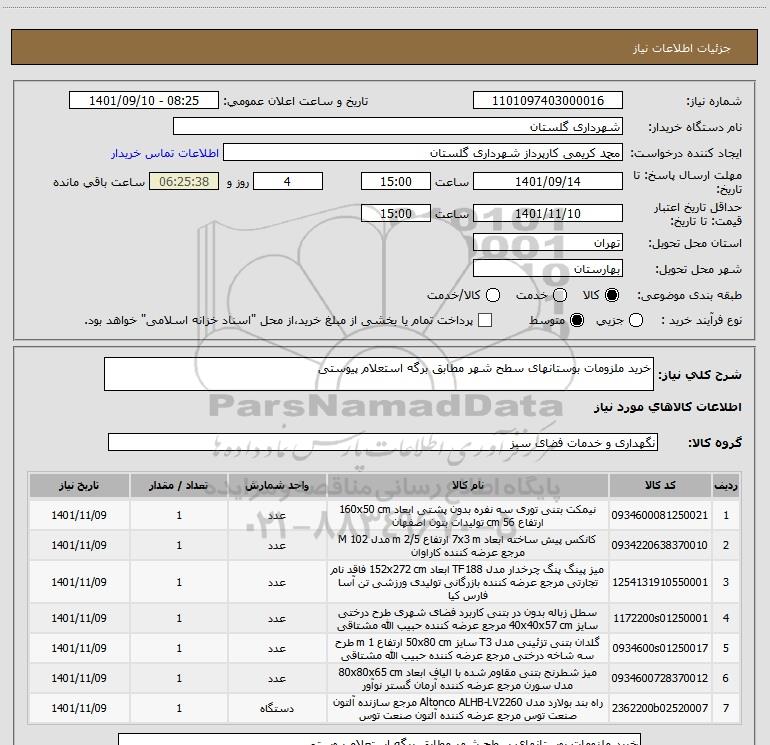Viewport: 770px width, 745px height.
Task: Click product code 0934220638370010
Action: point(660,545)
